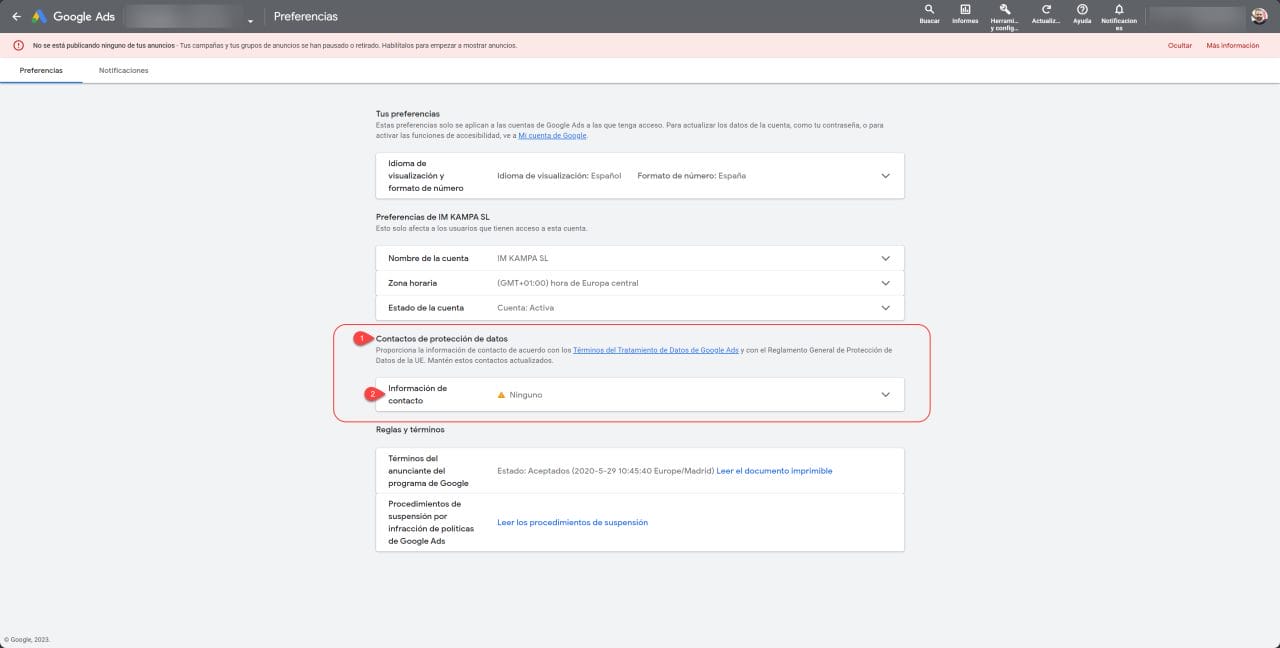Viewport: 1280px width, 648px height.
Task: Switch to the Notificaciones tab
Action: pos(124,70)
